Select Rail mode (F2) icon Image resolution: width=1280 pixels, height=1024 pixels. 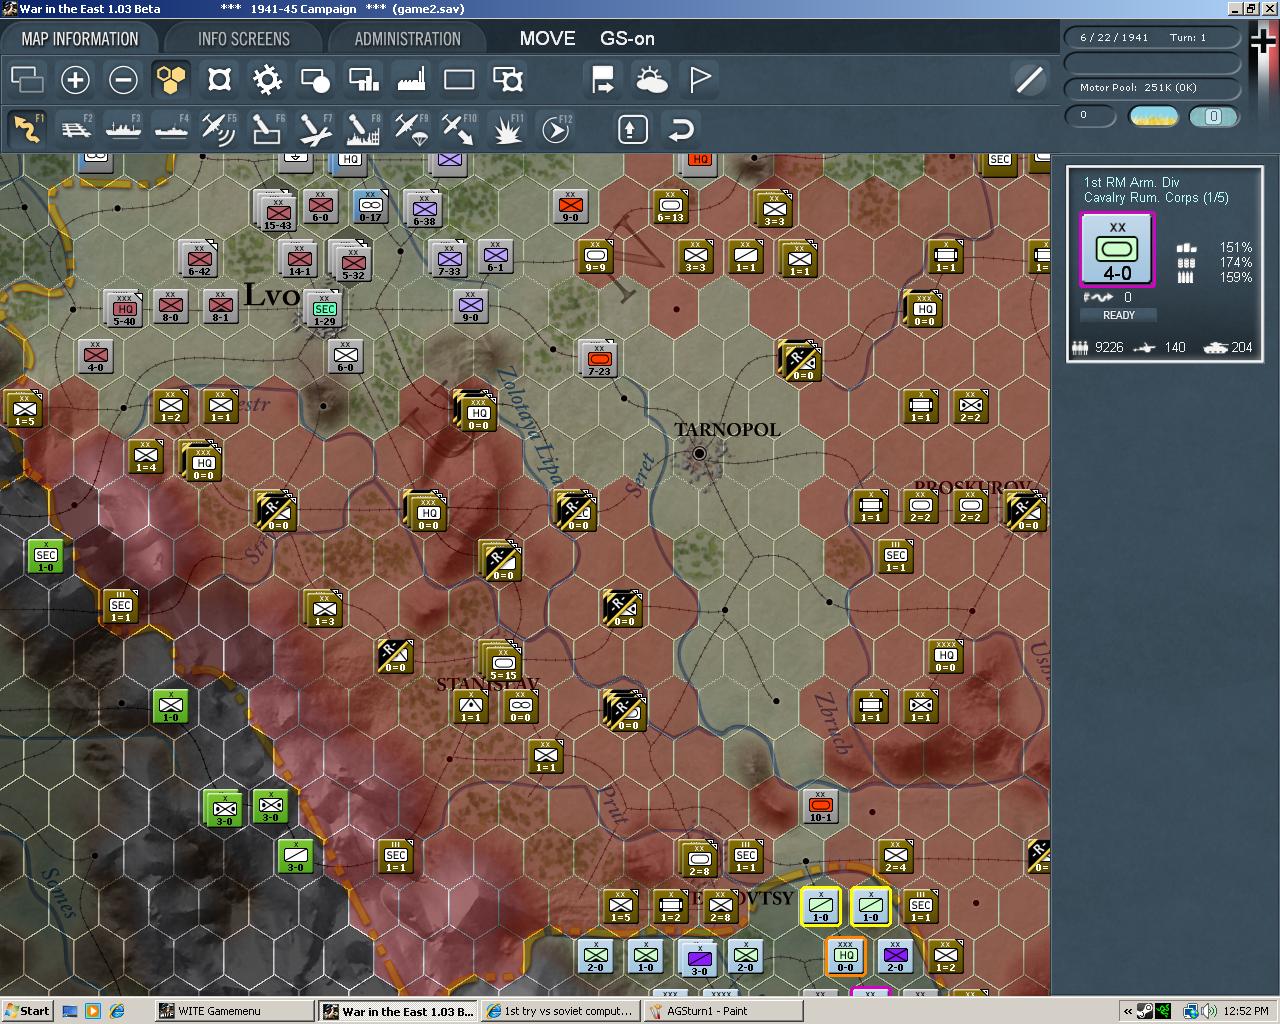[75, 129]
